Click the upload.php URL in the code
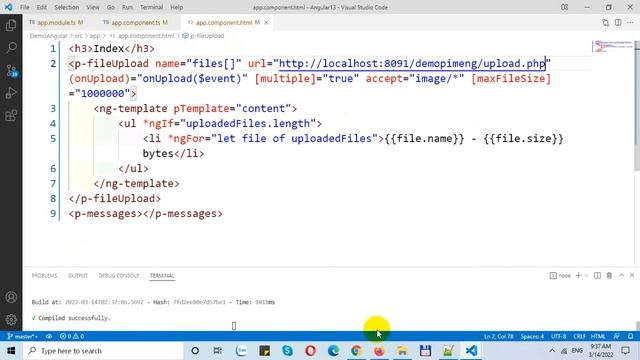 pyautogui.click(x=412, y=64)
